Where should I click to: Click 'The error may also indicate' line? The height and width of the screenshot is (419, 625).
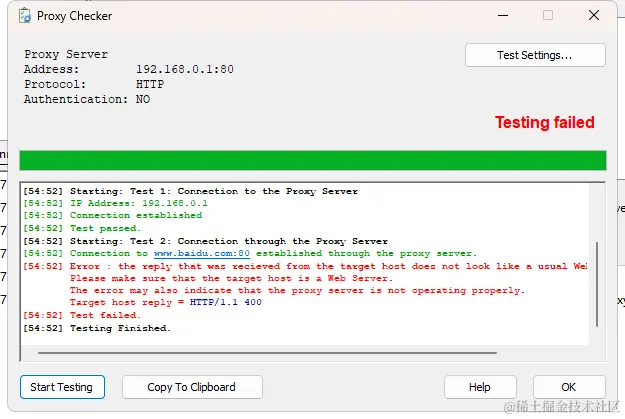click(x=297, y=290)
